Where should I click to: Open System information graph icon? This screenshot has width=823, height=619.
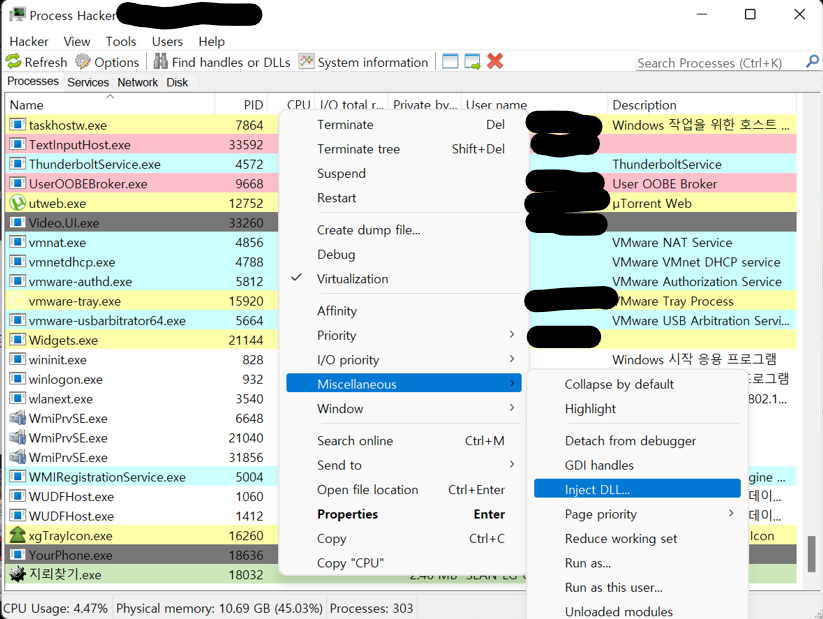(306, 61)
